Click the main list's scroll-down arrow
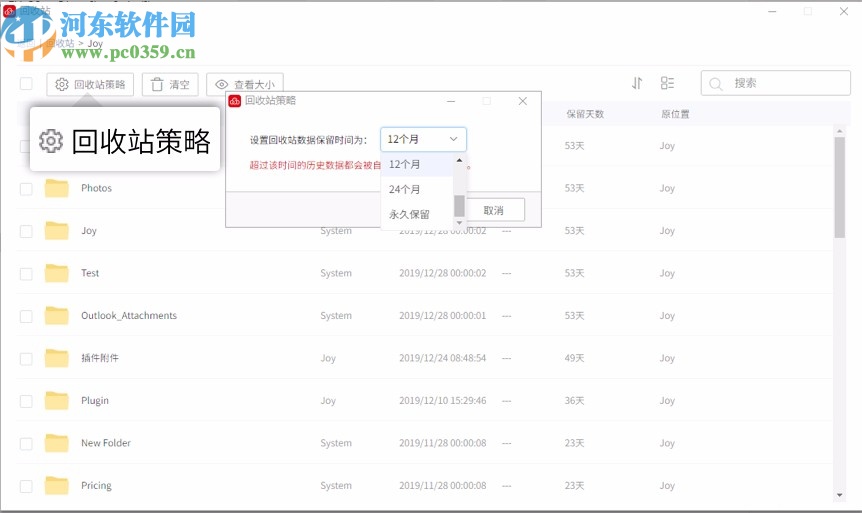 pyautogui.click(x=839, y=495)
